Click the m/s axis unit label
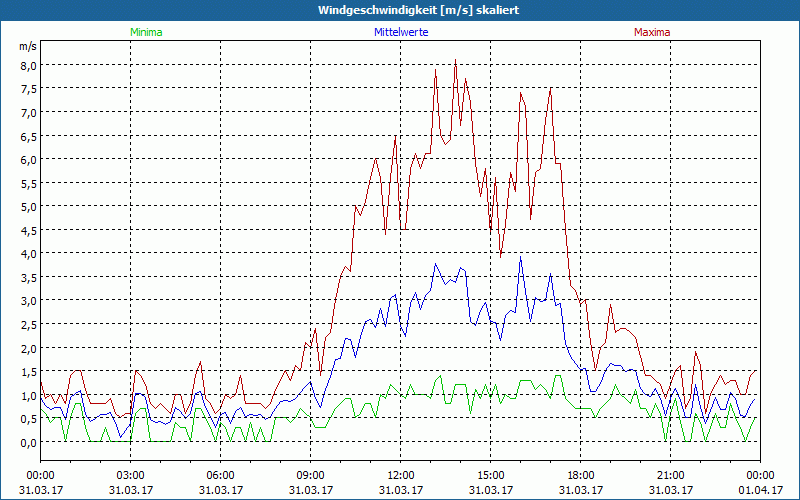800x500 pixels. pyautogui.click(x=28, y=47)
